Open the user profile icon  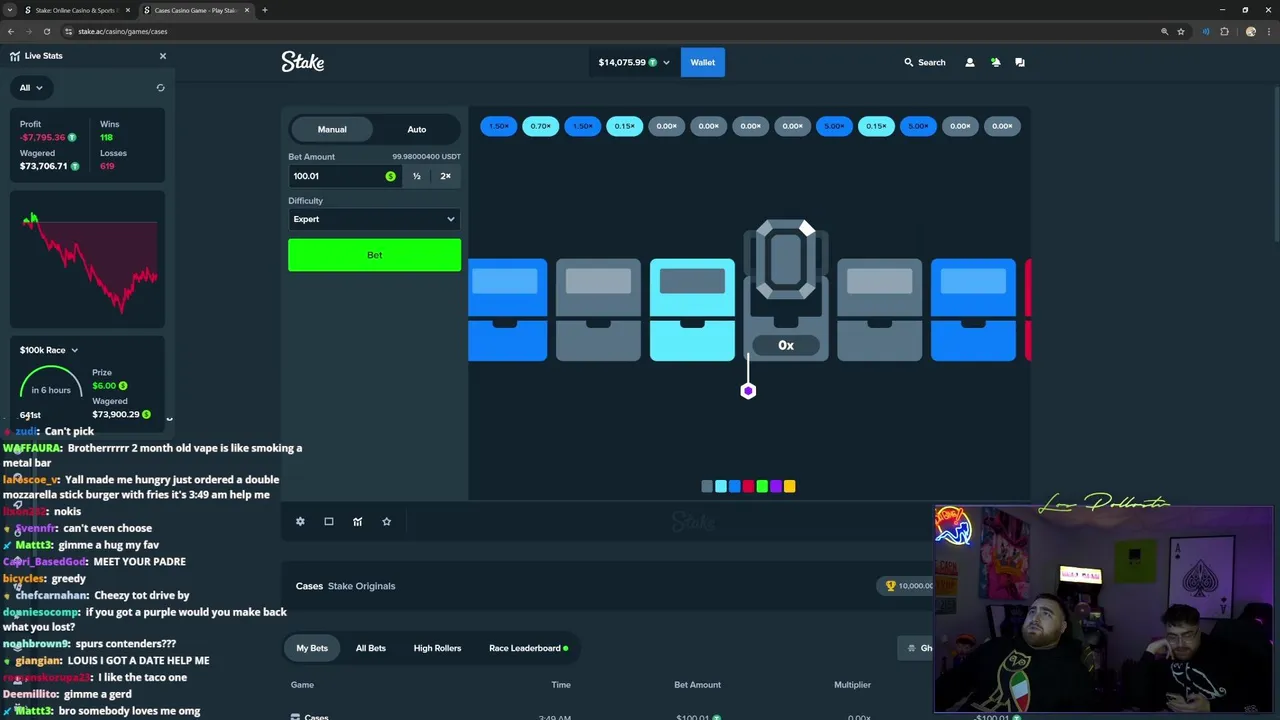point(969,62)
